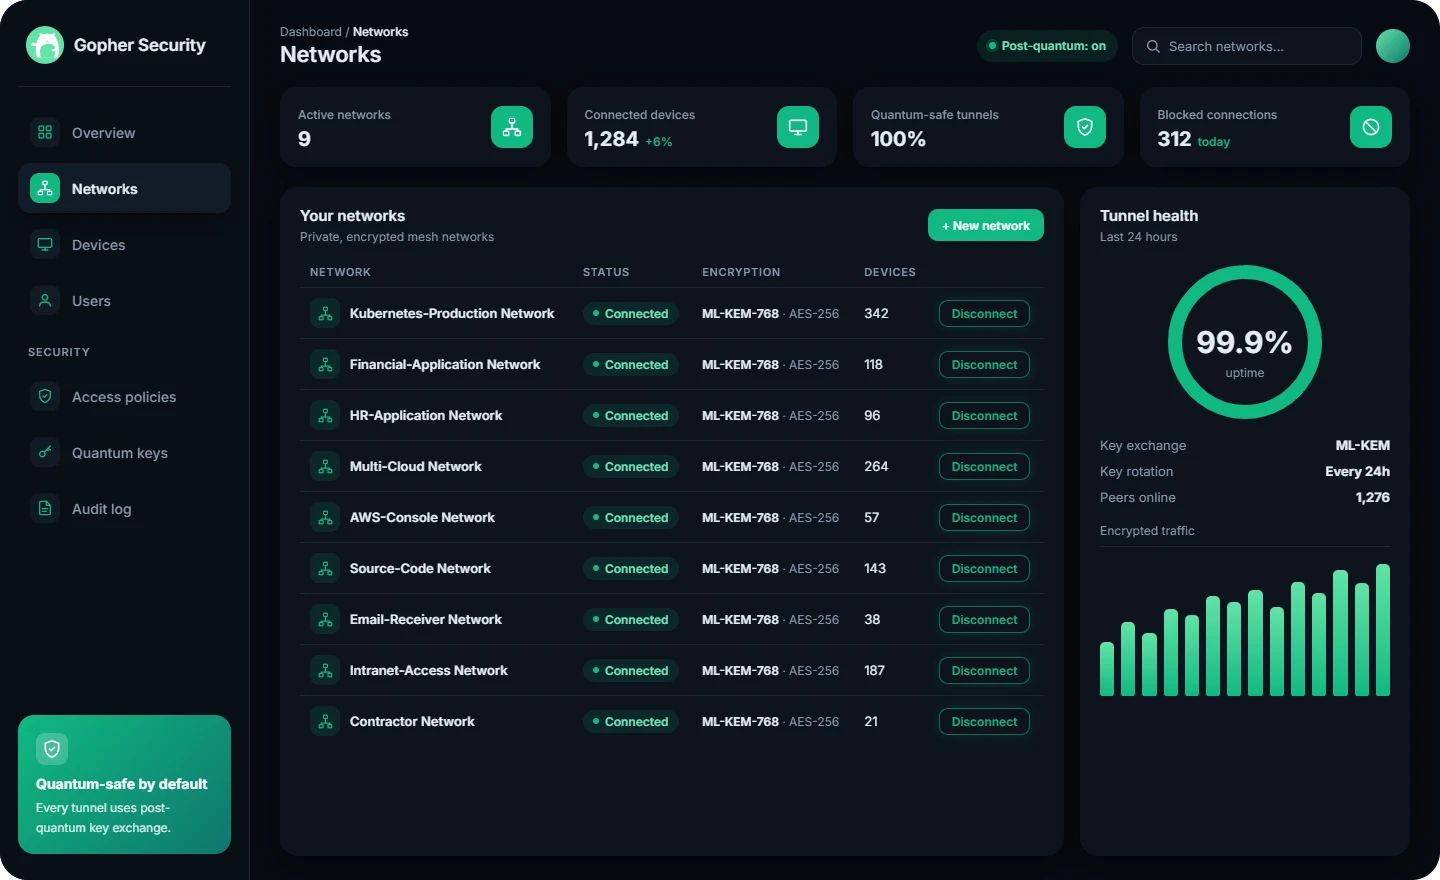This screenshot has width=1440, height=880.
Task: Click the Key rotation Every 24h value
Action: click(1358, 472)
